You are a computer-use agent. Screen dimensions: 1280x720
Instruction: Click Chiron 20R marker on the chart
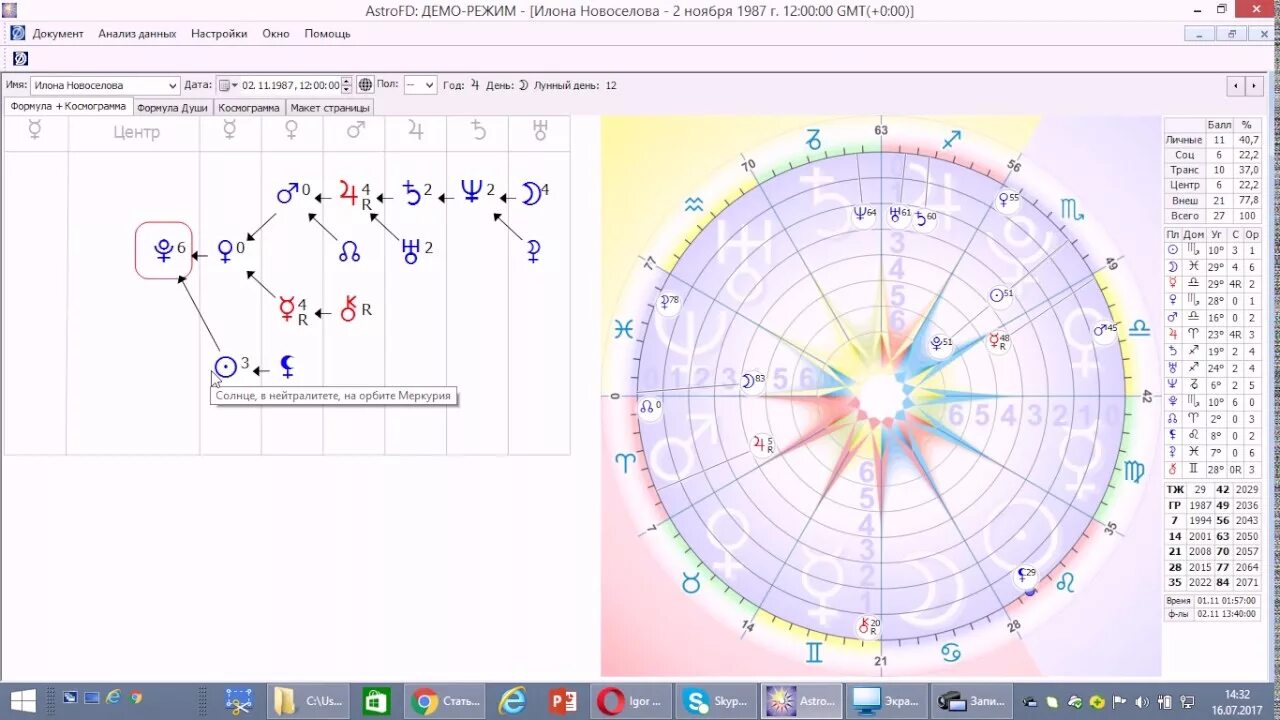(x=868, y=626)
